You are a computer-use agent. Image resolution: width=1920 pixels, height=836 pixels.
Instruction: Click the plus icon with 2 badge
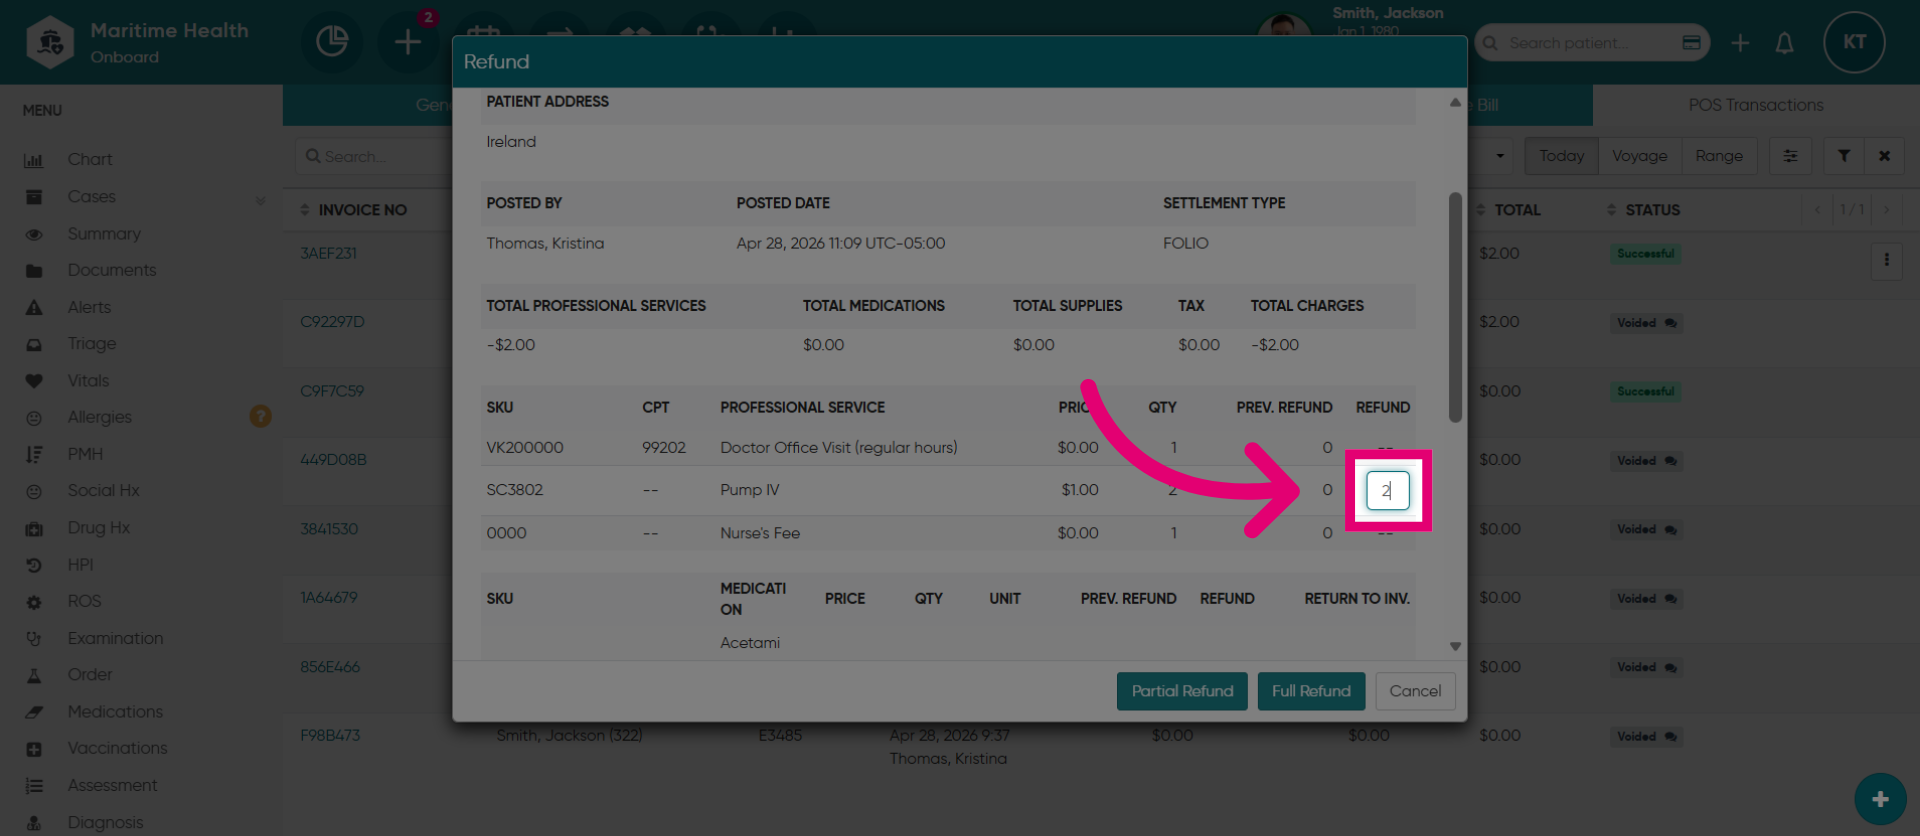(x=408, y=42)
